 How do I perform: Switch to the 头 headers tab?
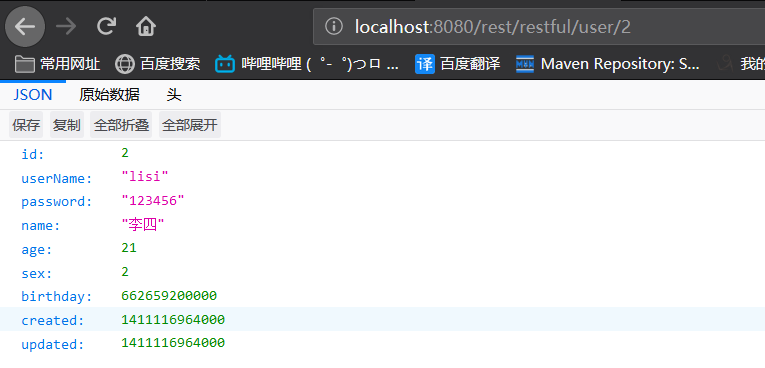(174, 95)
